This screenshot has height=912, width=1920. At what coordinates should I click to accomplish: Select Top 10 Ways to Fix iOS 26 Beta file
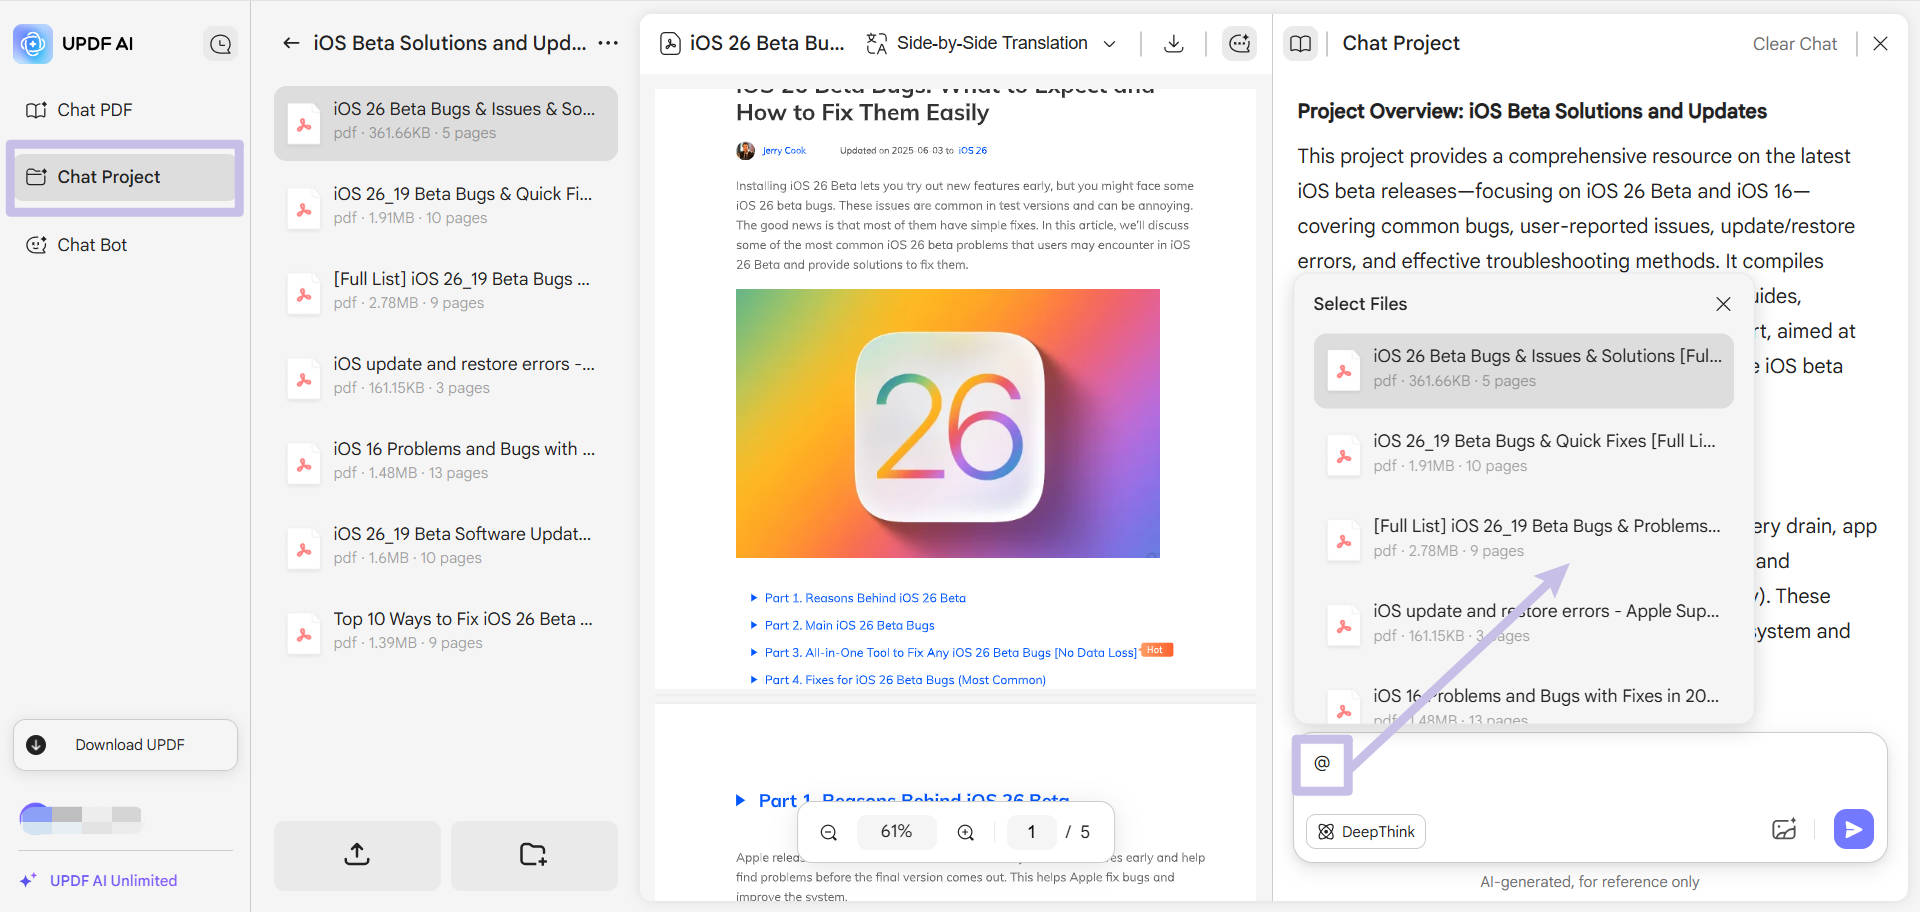pyautogui.click(x=446, y=633)
